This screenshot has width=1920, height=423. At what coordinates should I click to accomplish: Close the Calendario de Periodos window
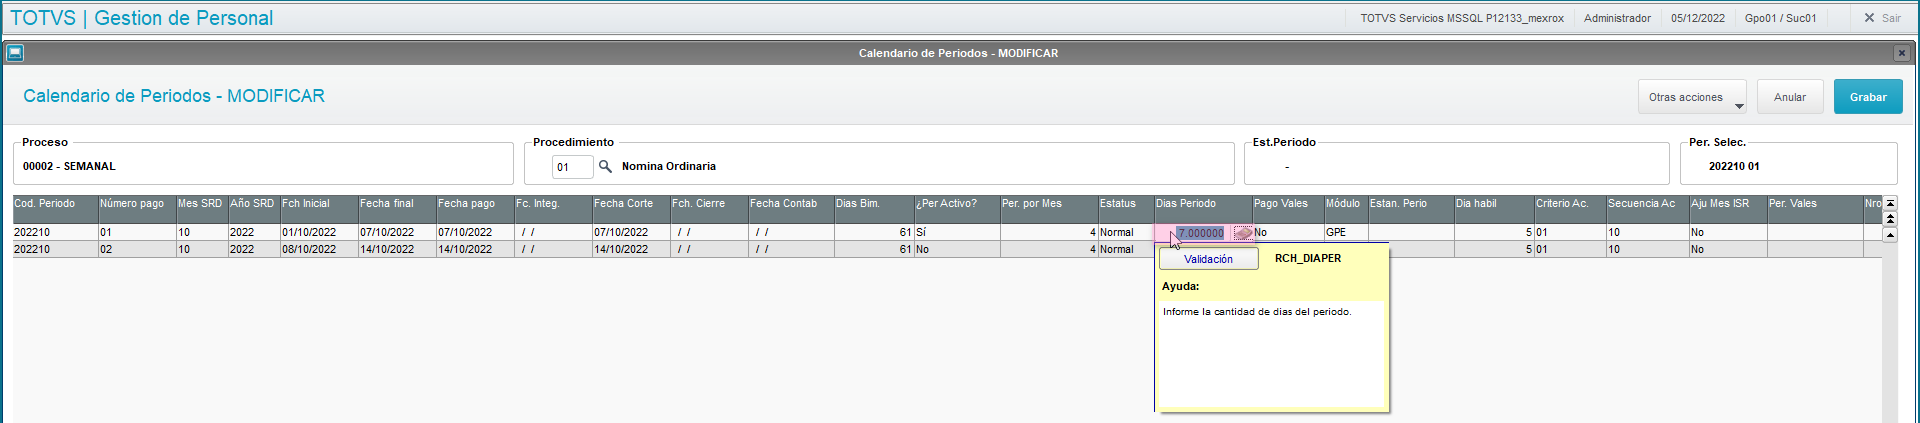[x=1901, y=53]
